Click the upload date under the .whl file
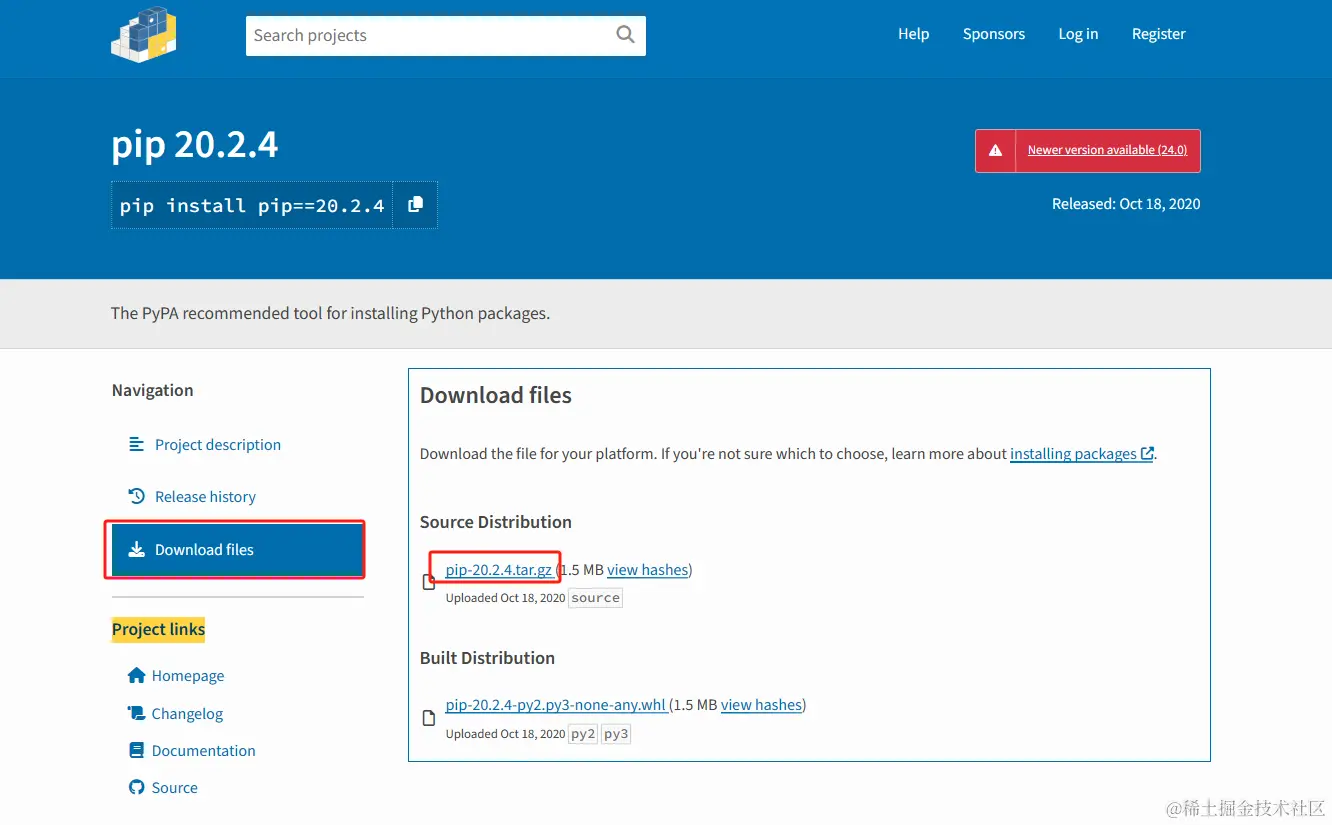1332x825 pixels. tap(505, 734)
